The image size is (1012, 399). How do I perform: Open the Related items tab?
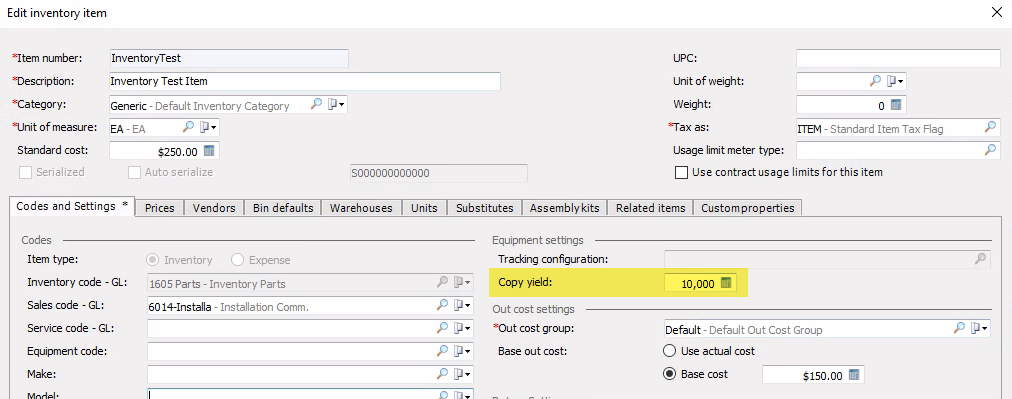tap(651, 208)
